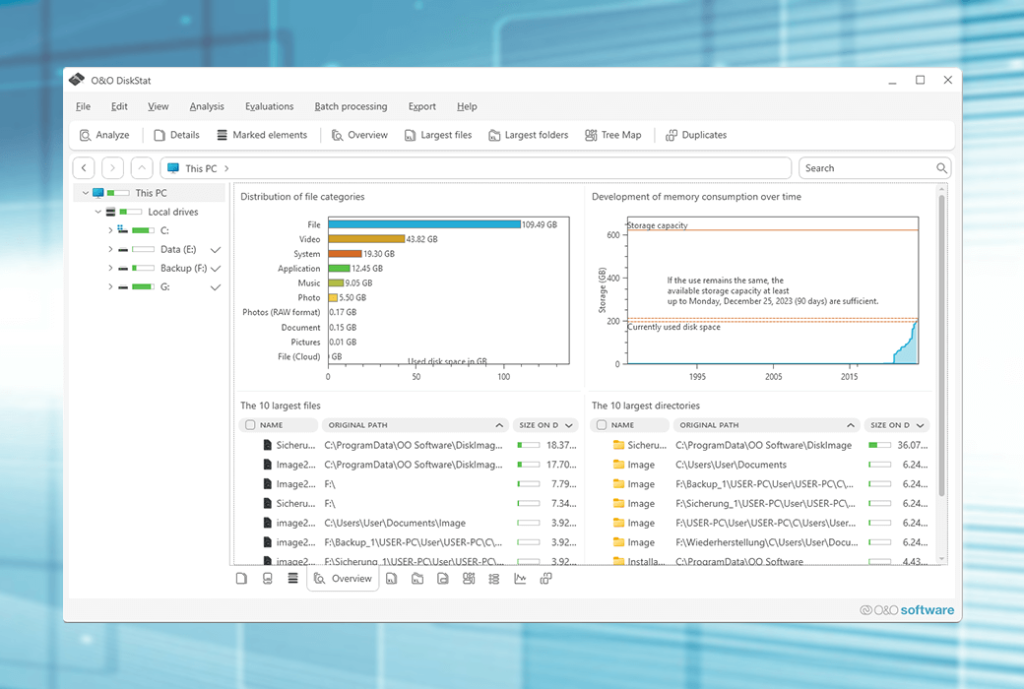Collapse the Local drives node
Image resolution: width=1024 pixels, height=689 pixels.
click(98, 212)
